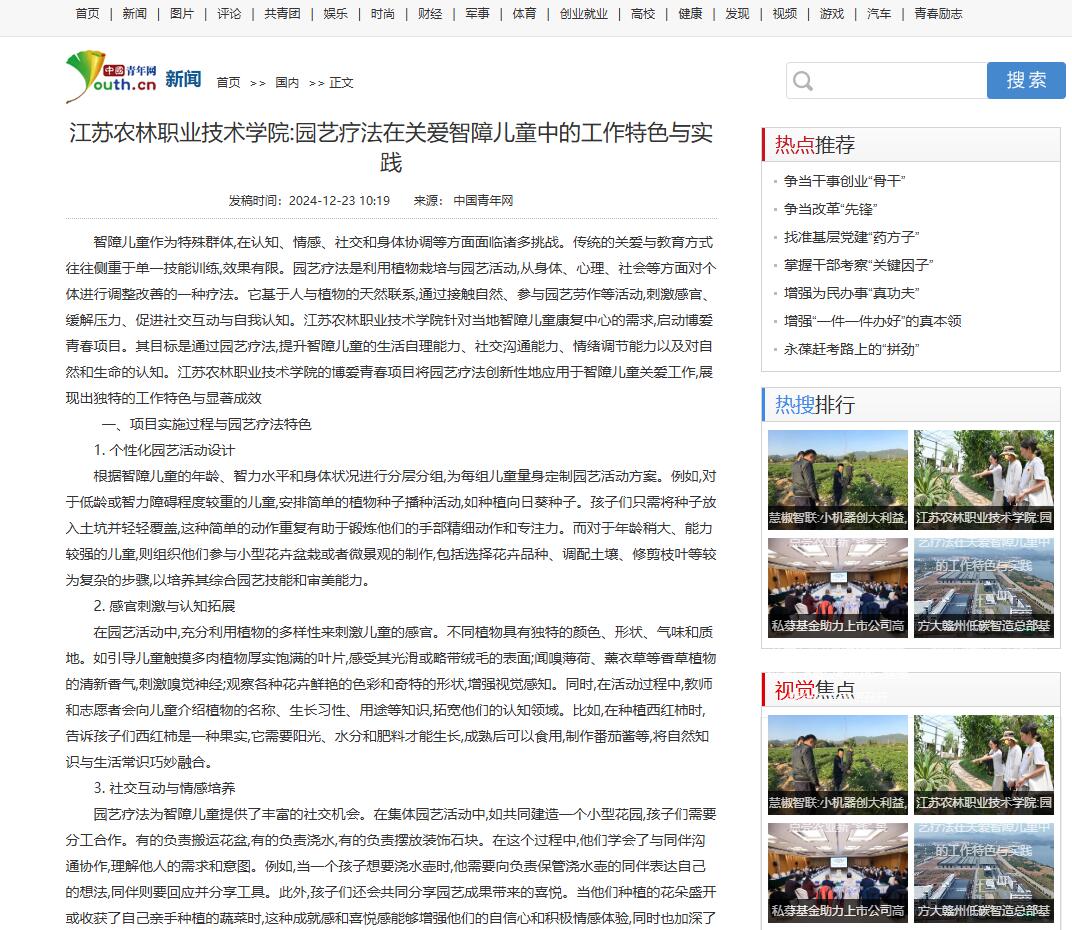Click the 薏椒智联 thumbnail in 视觉焦点
Image resolution: width=1072 pixels, height=930 pixels.
pyautogui.click(x=837, y=765)
